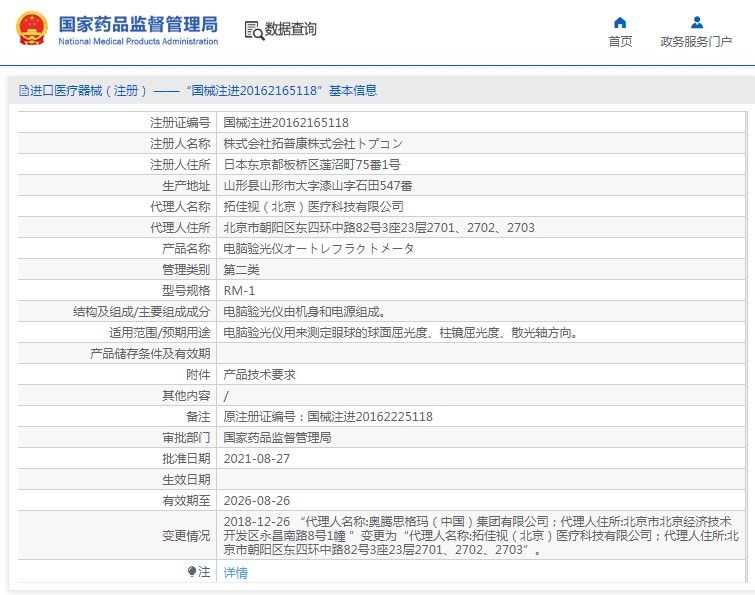Viewport: 755px width, 595px height.
Task: Click the 产品技术要求 attachment text
Action: [258, 374]
